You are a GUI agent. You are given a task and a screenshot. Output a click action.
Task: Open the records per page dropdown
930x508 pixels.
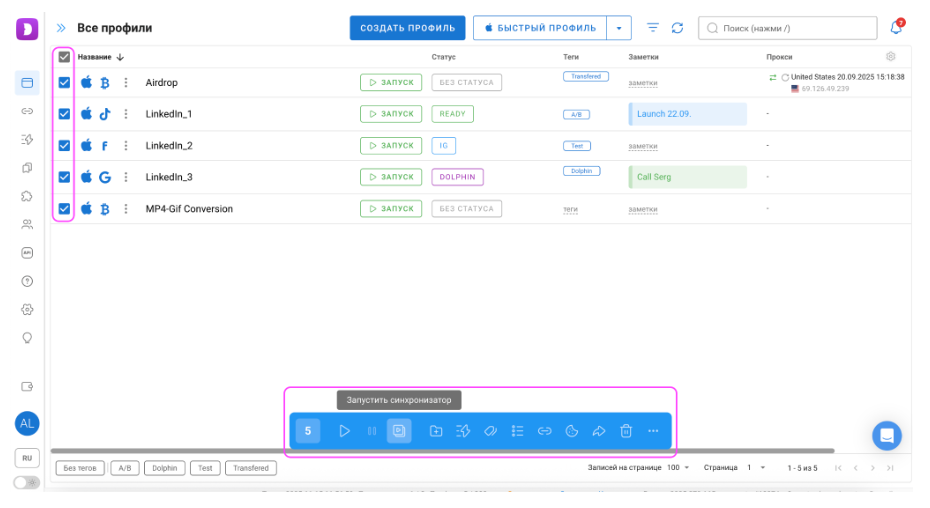point(679,468)
